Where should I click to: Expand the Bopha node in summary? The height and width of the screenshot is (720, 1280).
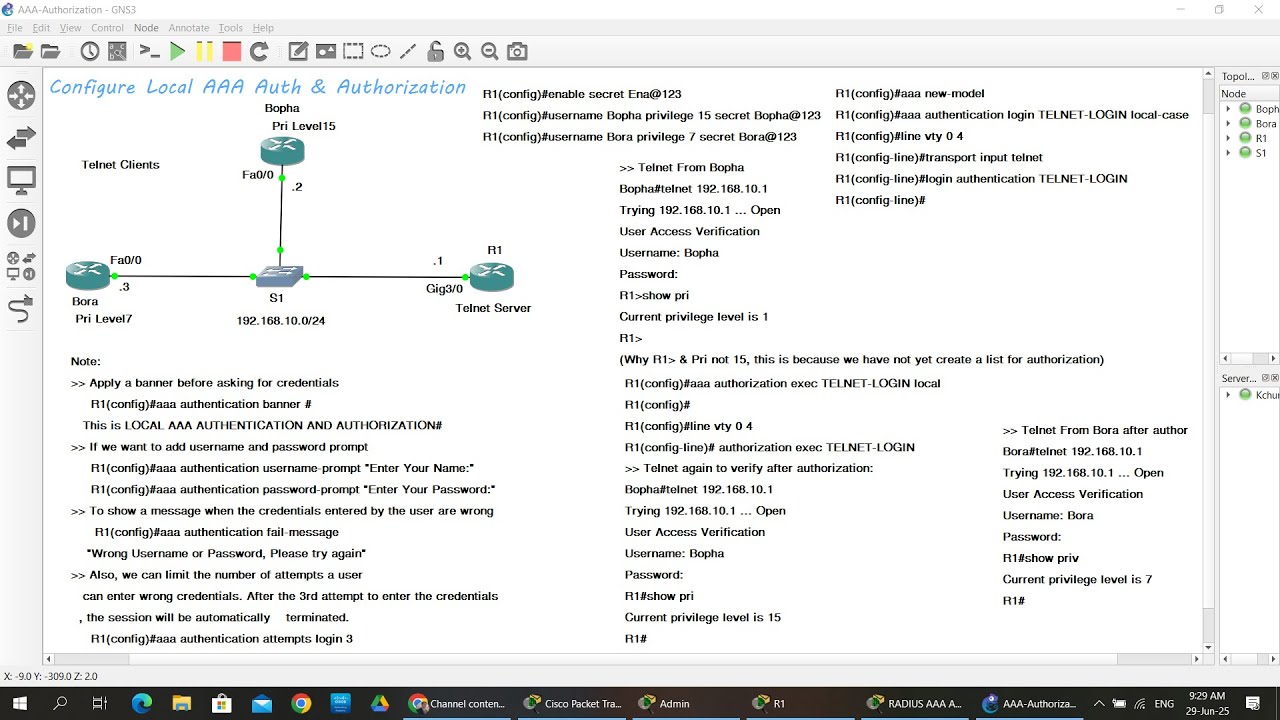point(1228,109)
